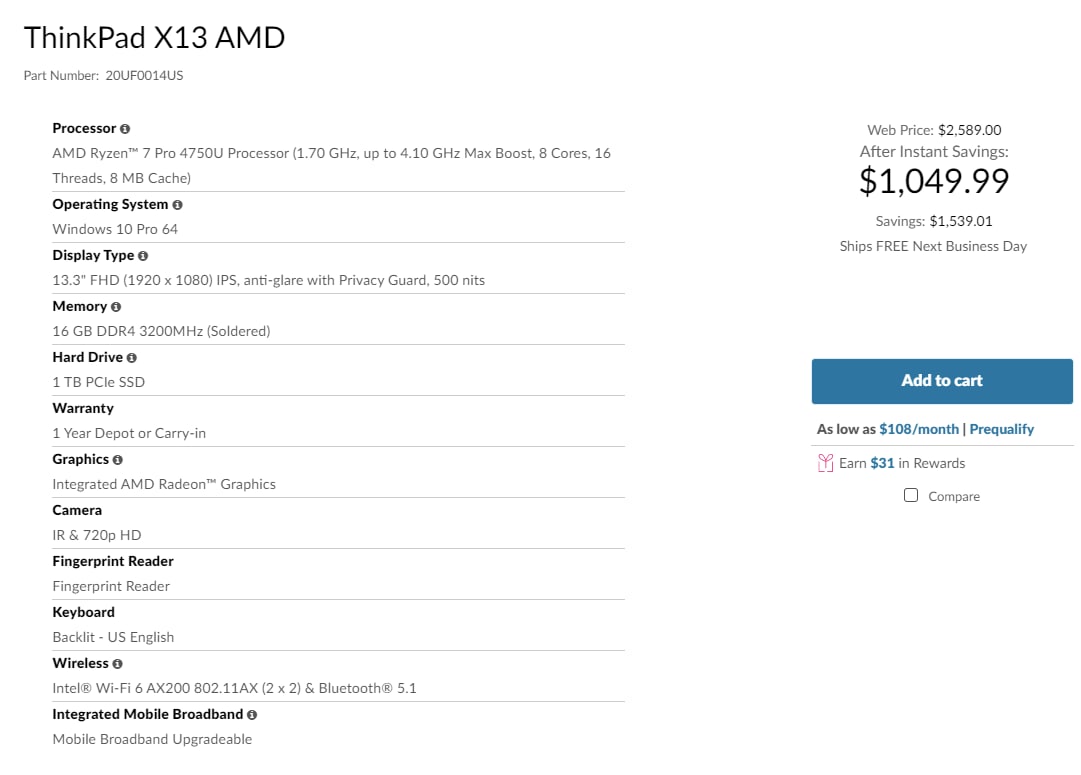Click the Graphics info icon

(x=117, y=460)
